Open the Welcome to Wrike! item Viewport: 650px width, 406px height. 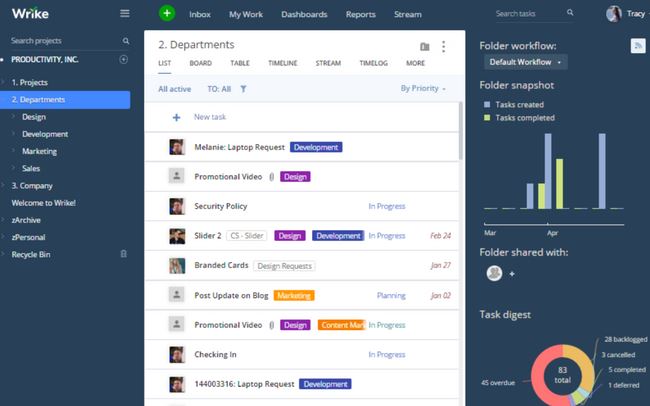(x=44, y=203)
